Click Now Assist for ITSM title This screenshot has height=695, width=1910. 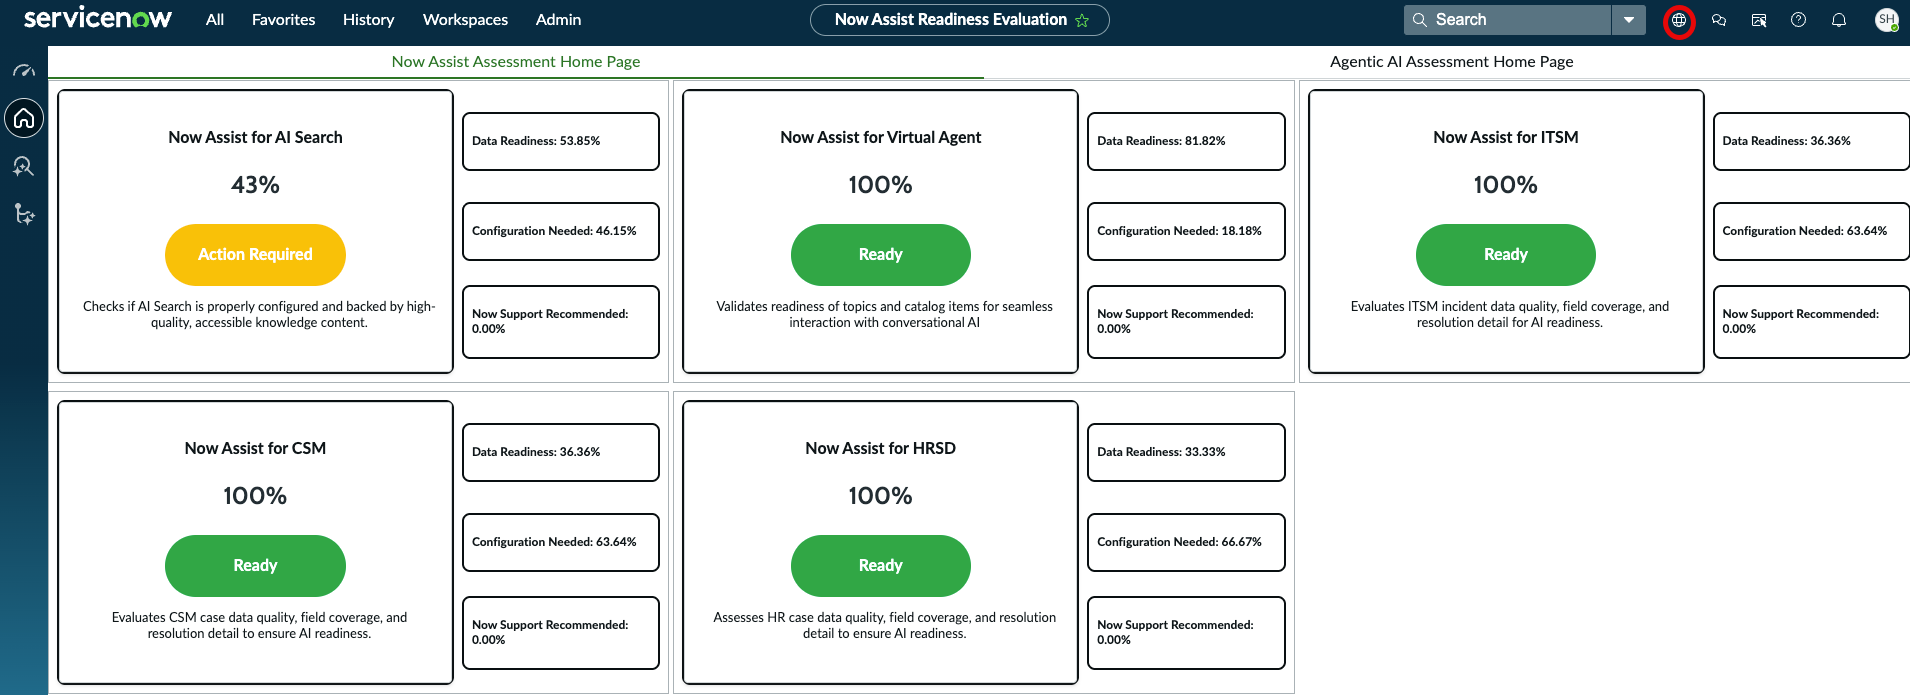1505,137
